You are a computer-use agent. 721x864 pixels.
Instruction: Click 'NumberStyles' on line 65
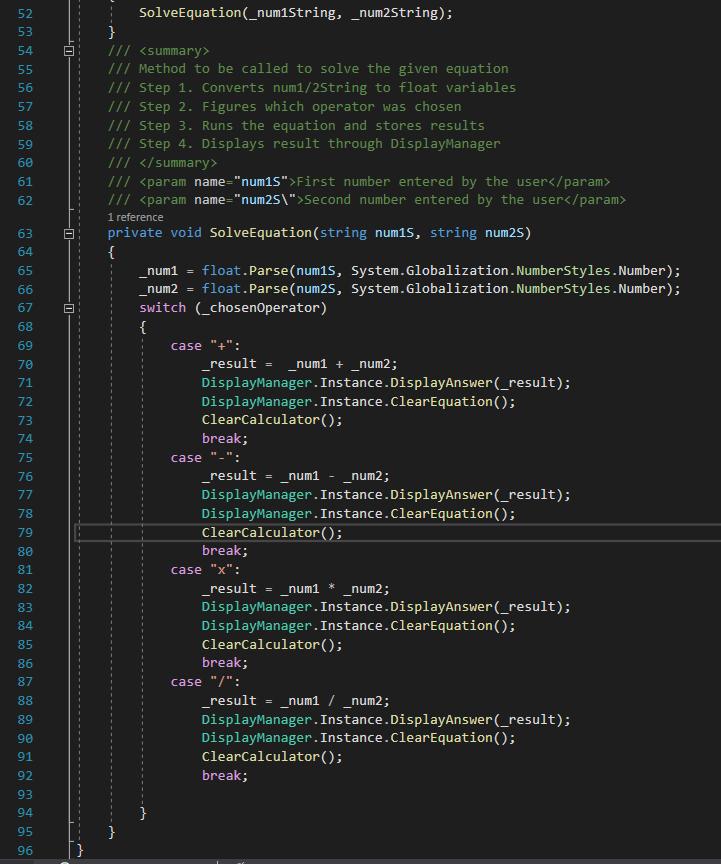pos(563,271)
